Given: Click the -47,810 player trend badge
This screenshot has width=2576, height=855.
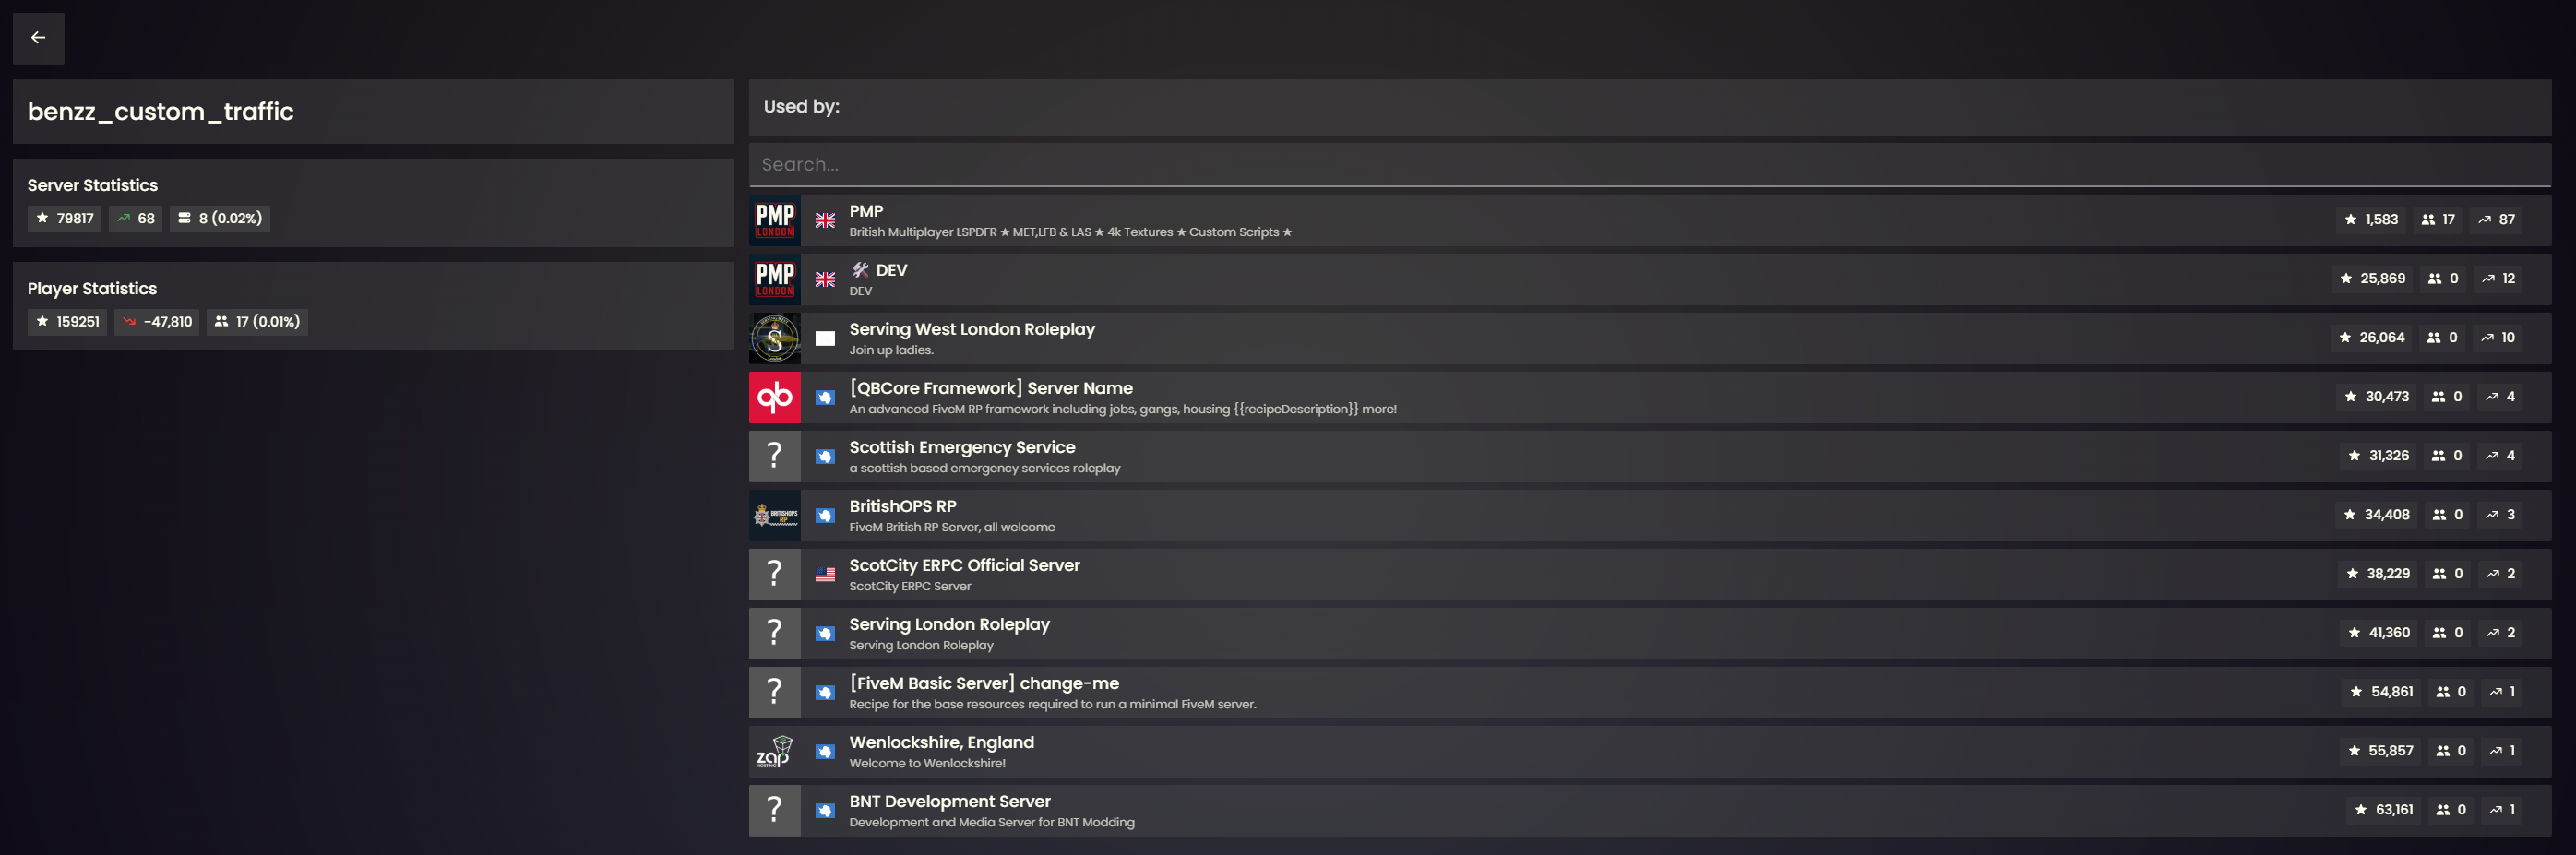Looking at the screenshot, I should pos(157,322).
